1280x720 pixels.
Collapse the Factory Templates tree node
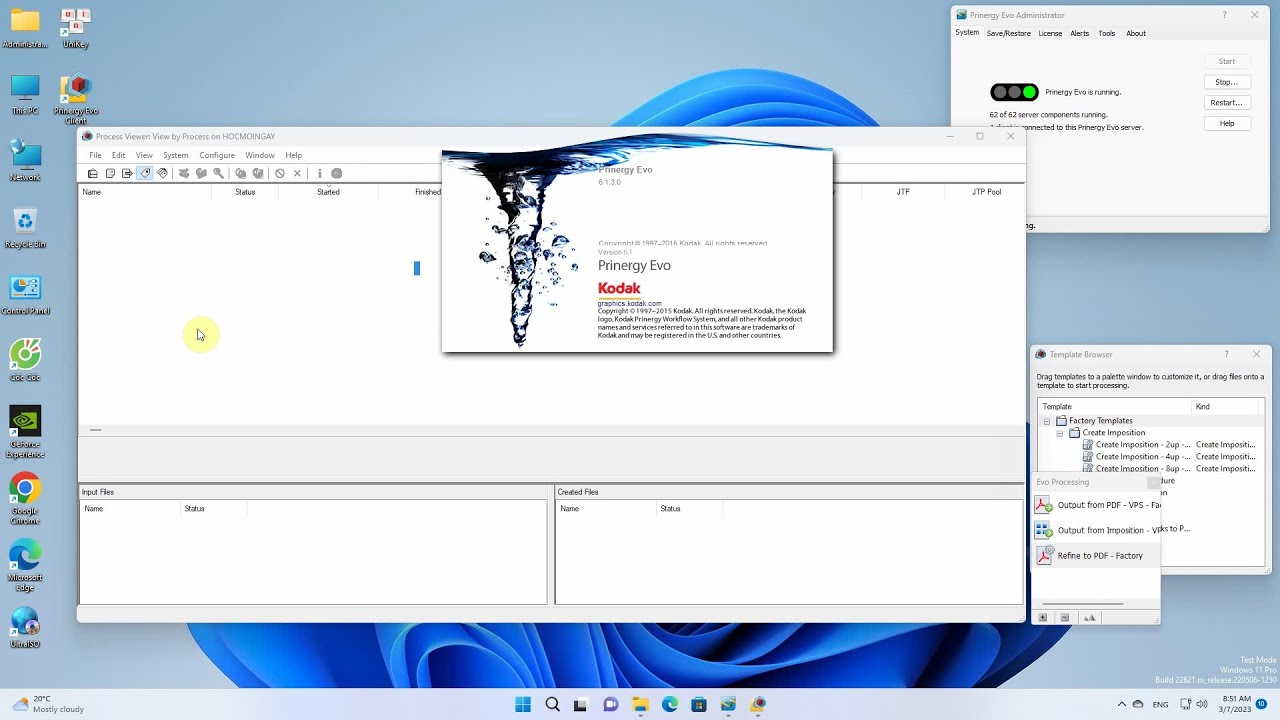(x=1047, y=421)
